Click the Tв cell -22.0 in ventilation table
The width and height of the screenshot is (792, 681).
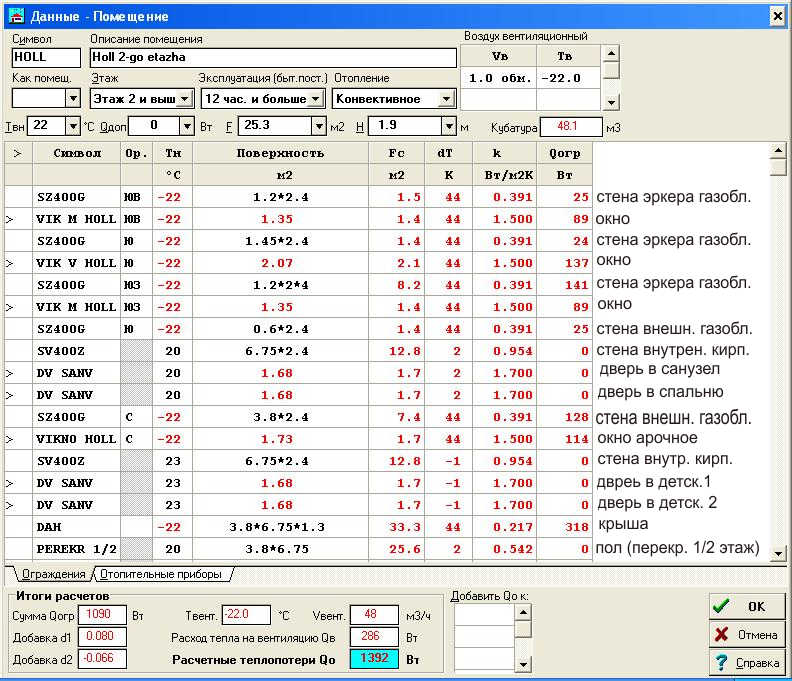point(568,78)
